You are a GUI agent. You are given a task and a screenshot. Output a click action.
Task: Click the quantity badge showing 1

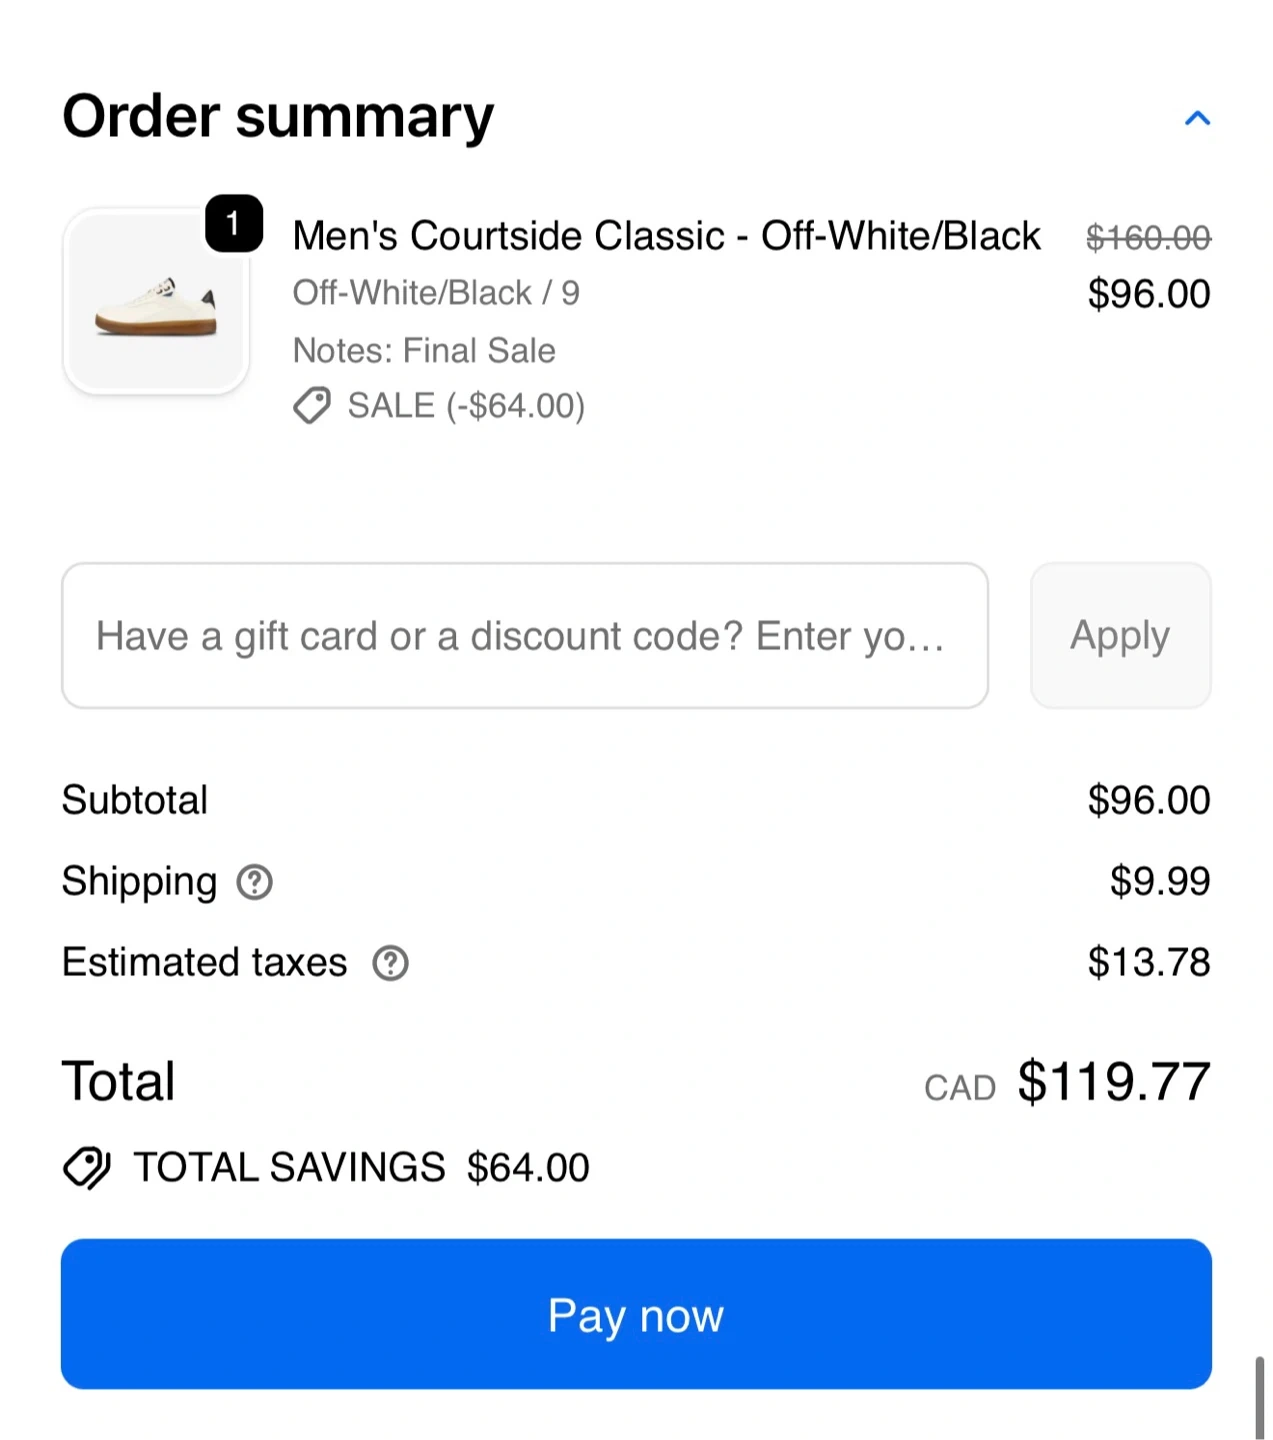click(x=234, y=223)
